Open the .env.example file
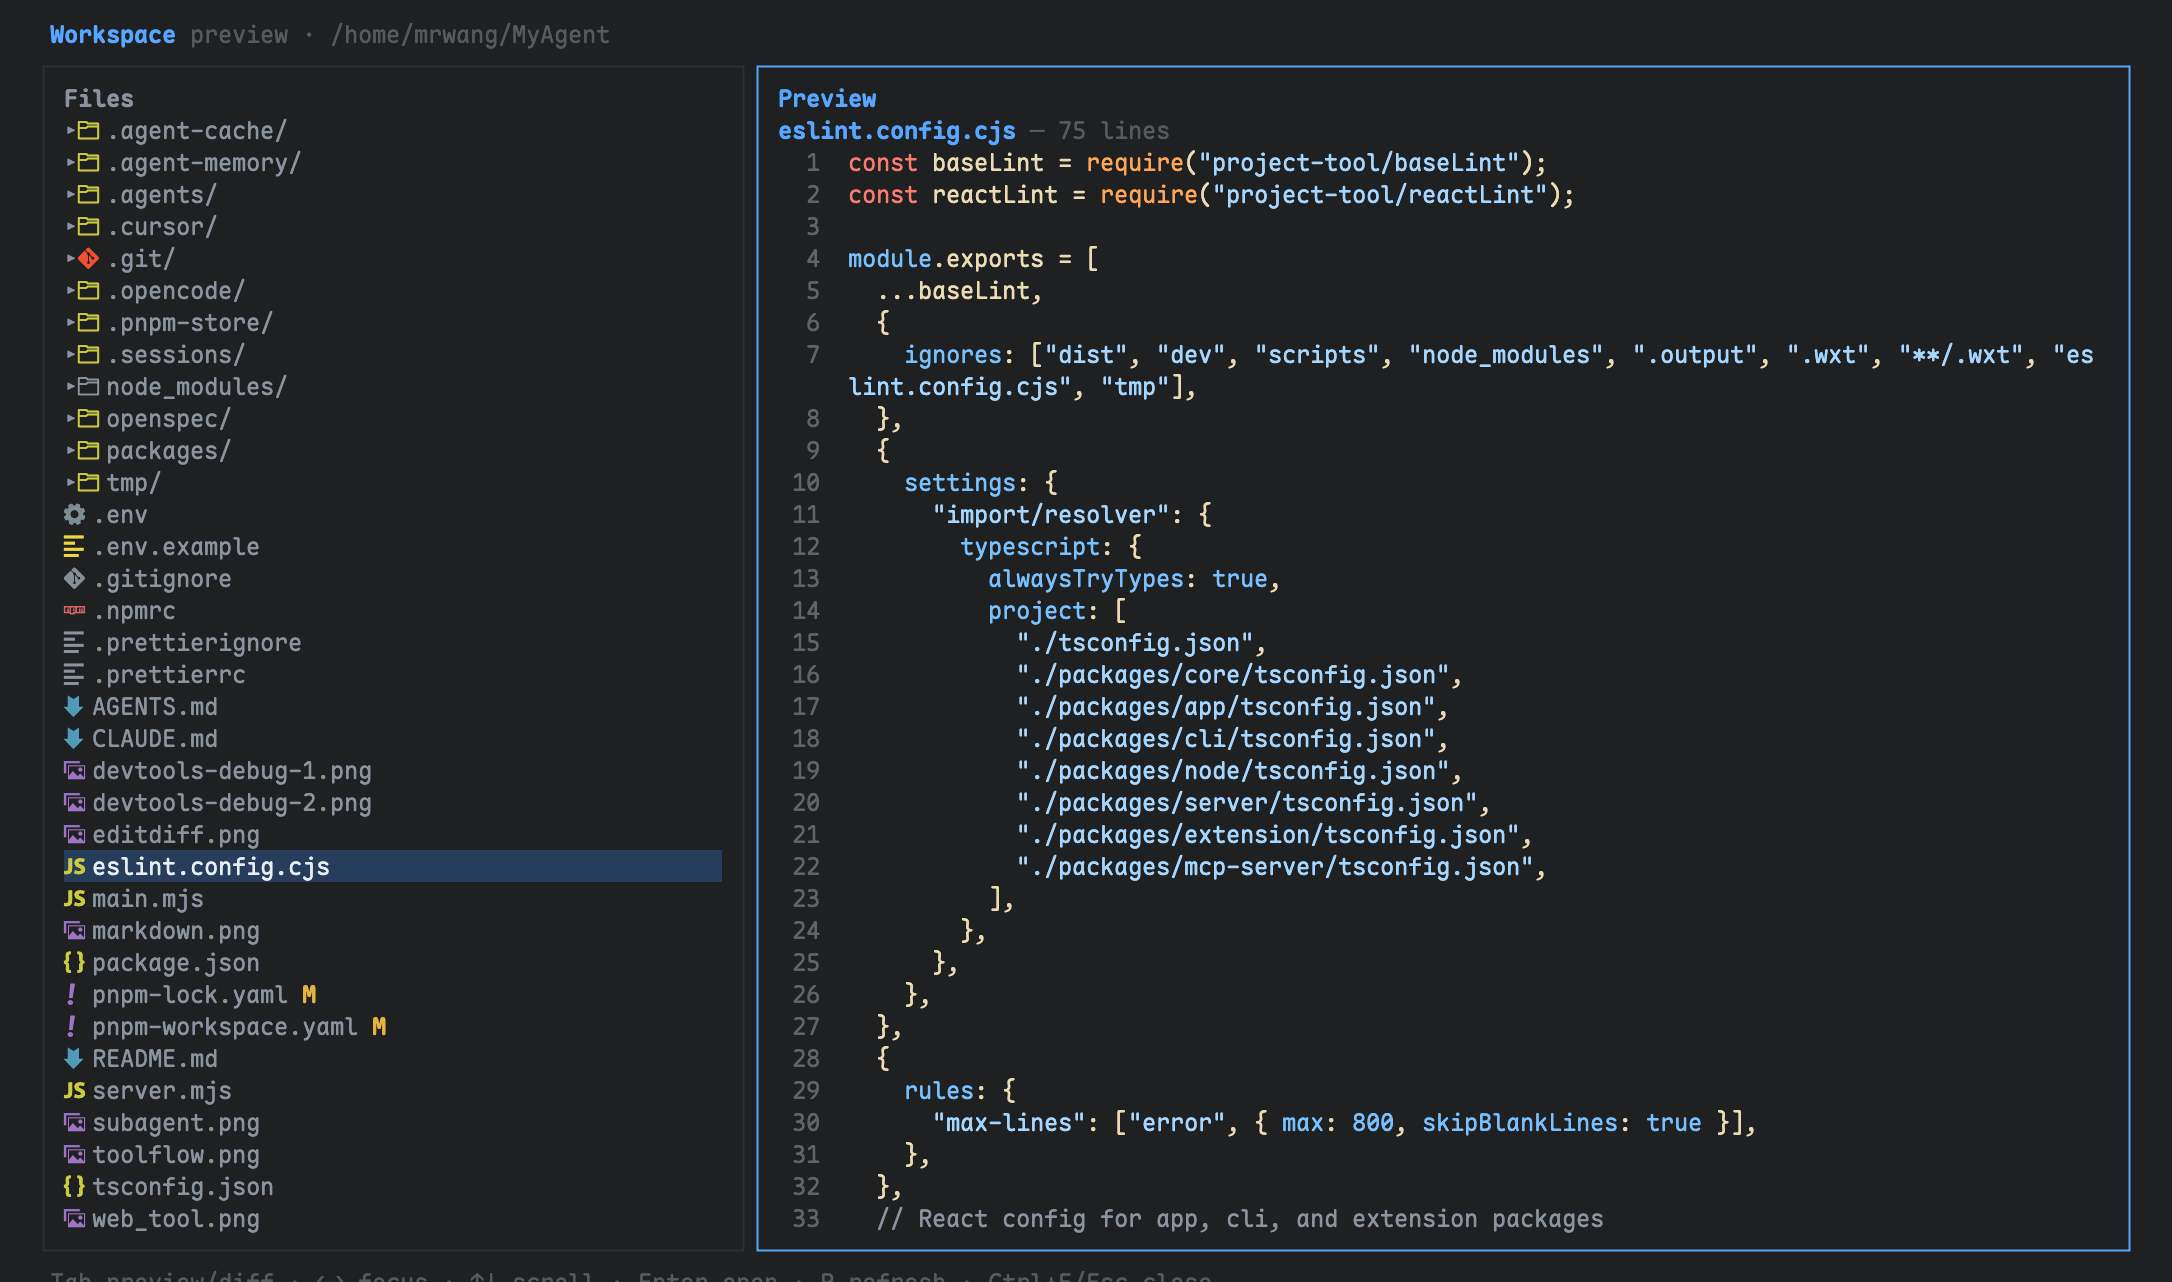This screenshot has height=1282, width=2172. point(176,547)
